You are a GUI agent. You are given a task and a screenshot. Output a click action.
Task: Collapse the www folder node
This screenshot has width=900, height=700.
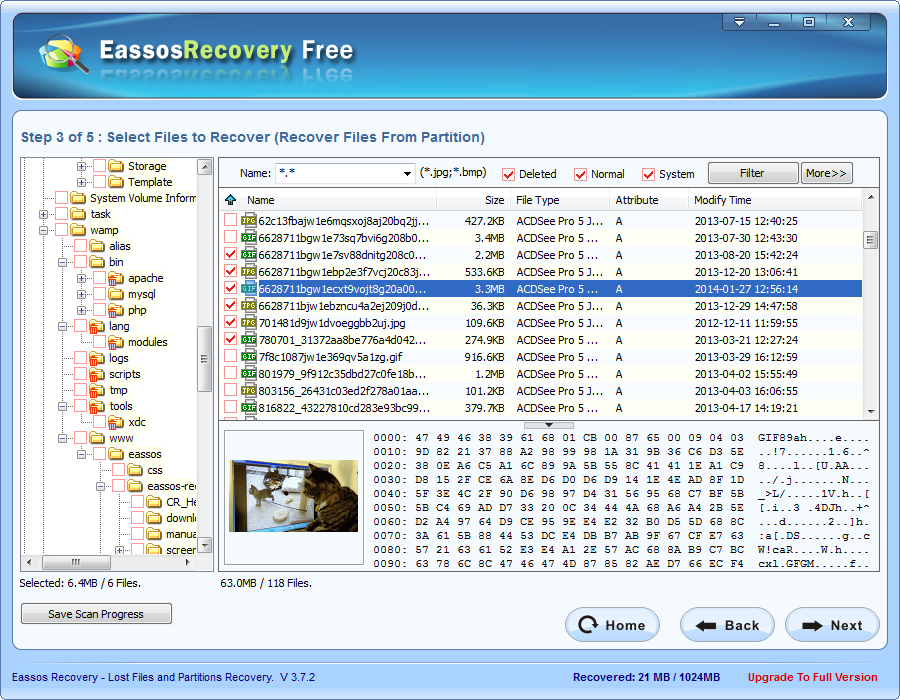tap(62, 439)
